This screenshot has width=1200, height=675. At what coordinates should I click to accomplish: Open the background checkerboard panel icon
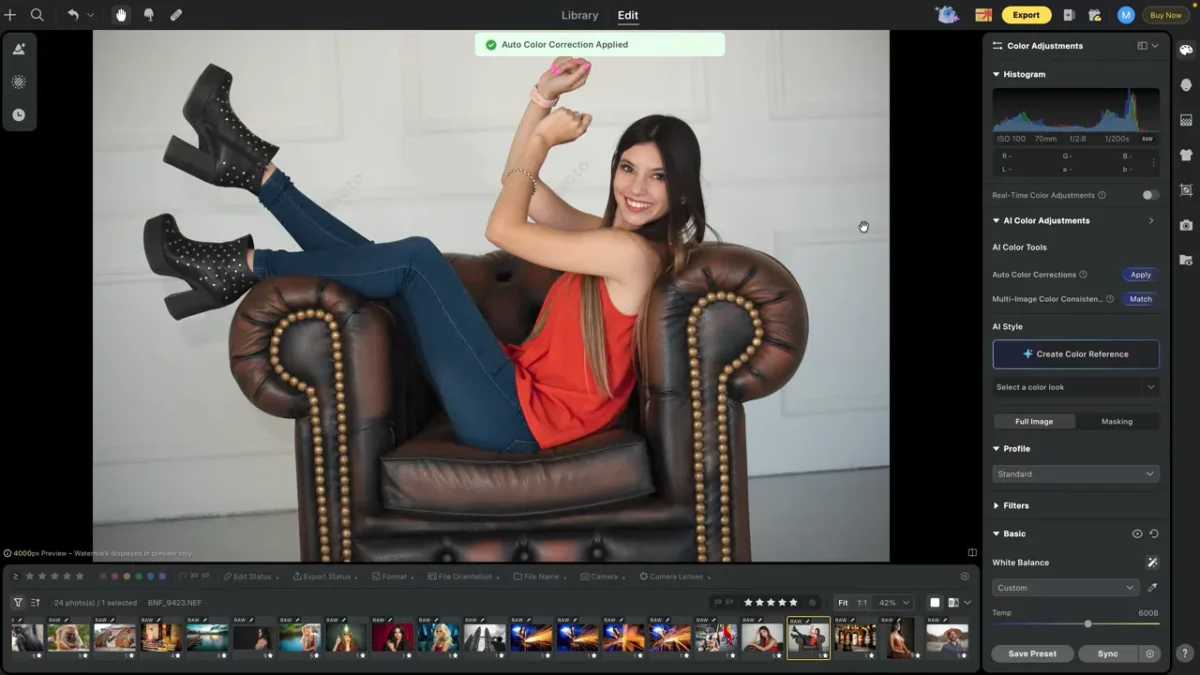click(1186, 120)
